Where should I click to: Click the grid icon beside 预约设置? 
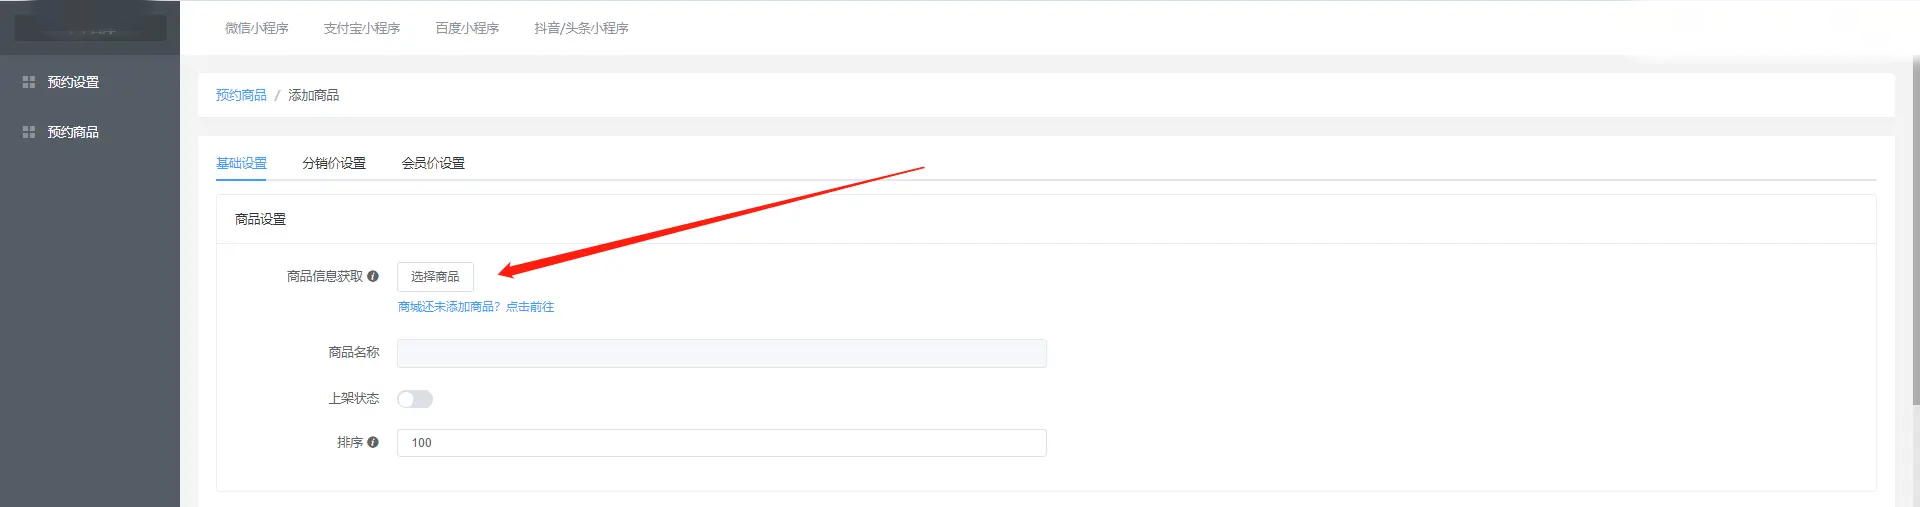[x=29, y=82]
